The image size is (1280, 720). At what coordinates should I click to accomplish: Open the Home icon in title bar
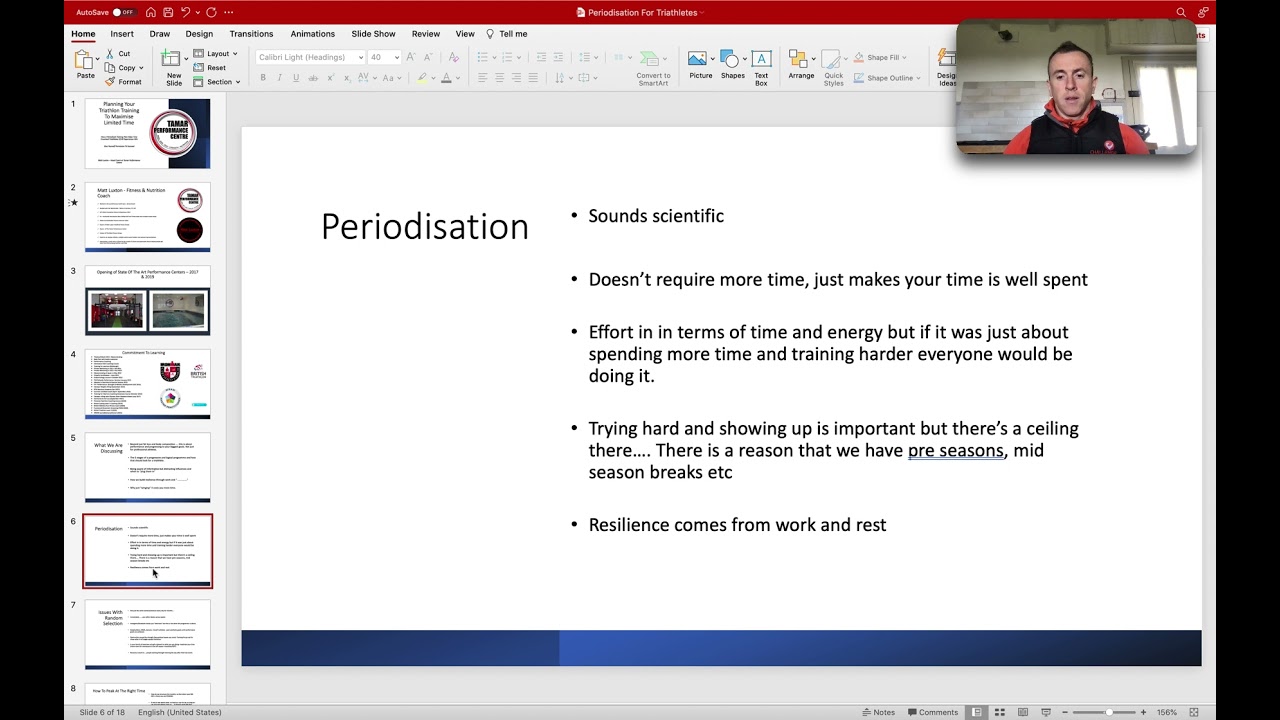[x=151, y=12]
